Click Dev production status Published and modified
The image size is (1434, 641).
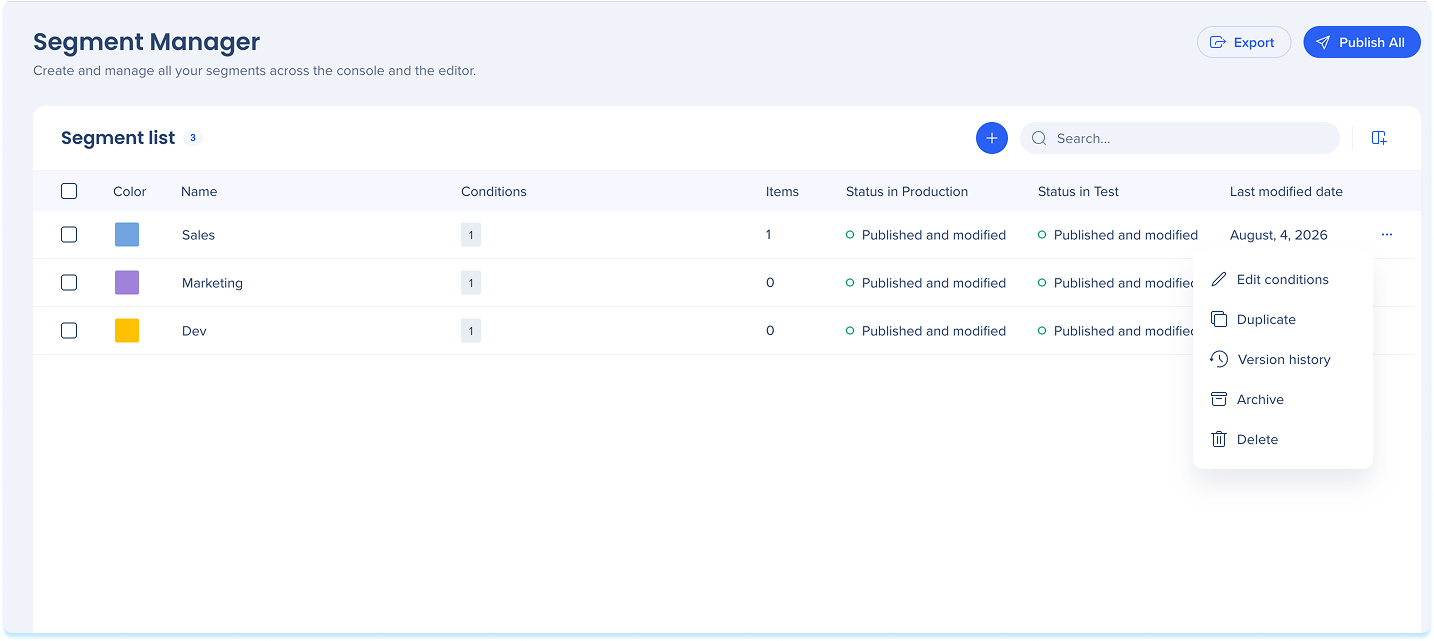click(926, 331)
